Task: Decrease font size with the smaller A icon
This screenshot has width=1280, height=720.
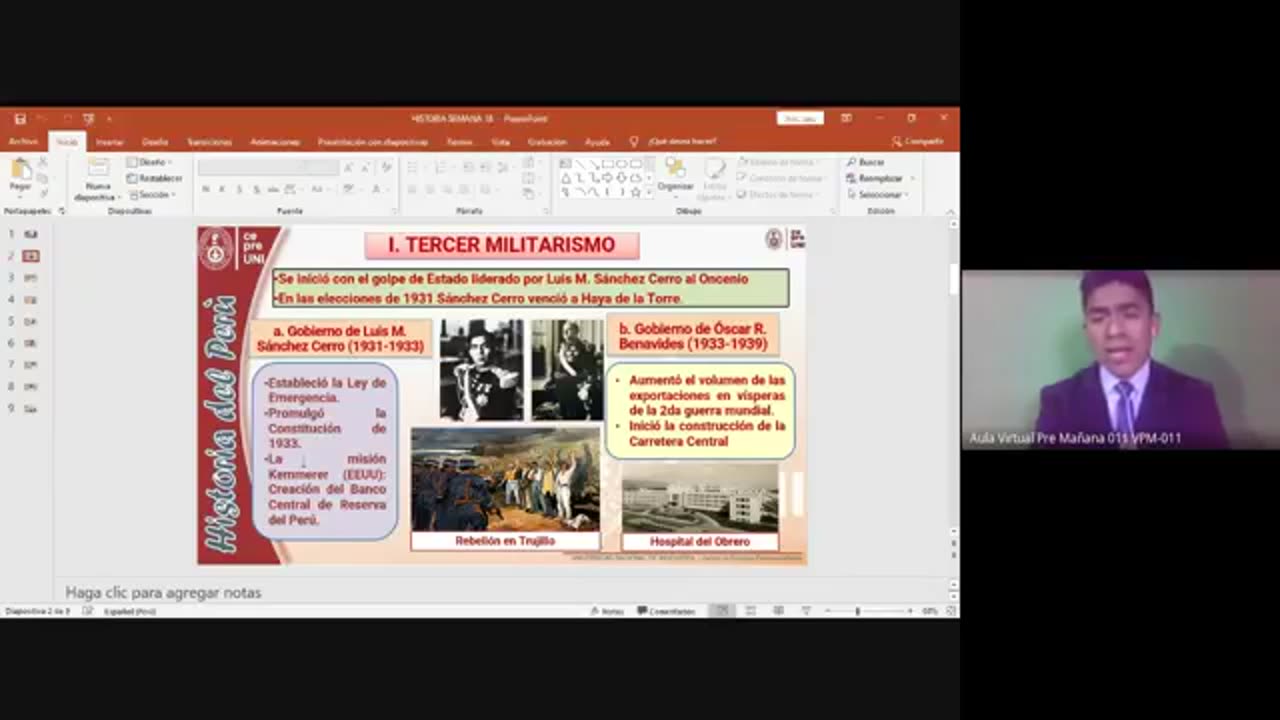Action: 363,167
